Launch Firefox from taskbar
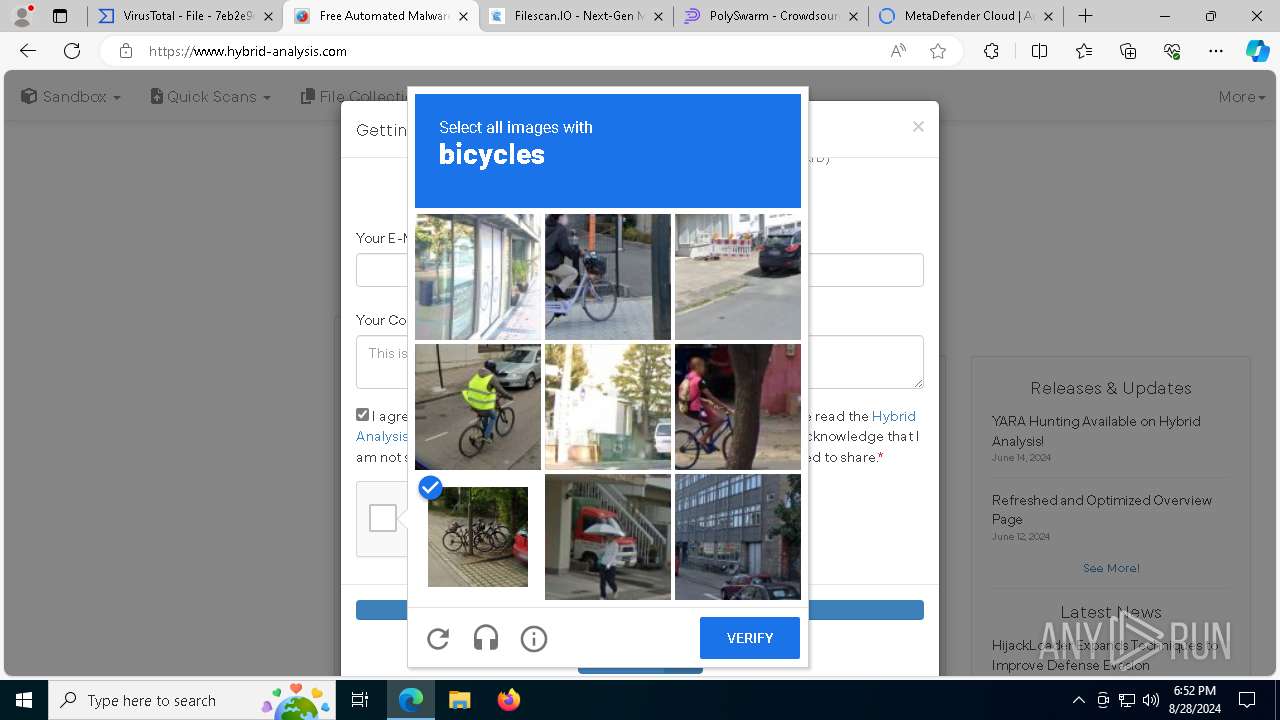1280x720 pixels. (508, 700)
